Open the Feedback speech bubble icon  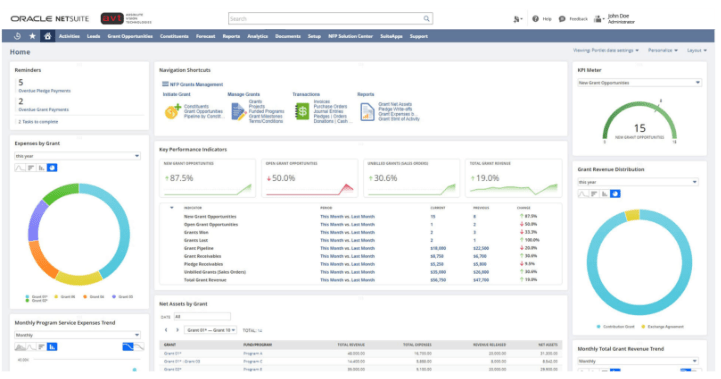point(562,19)
